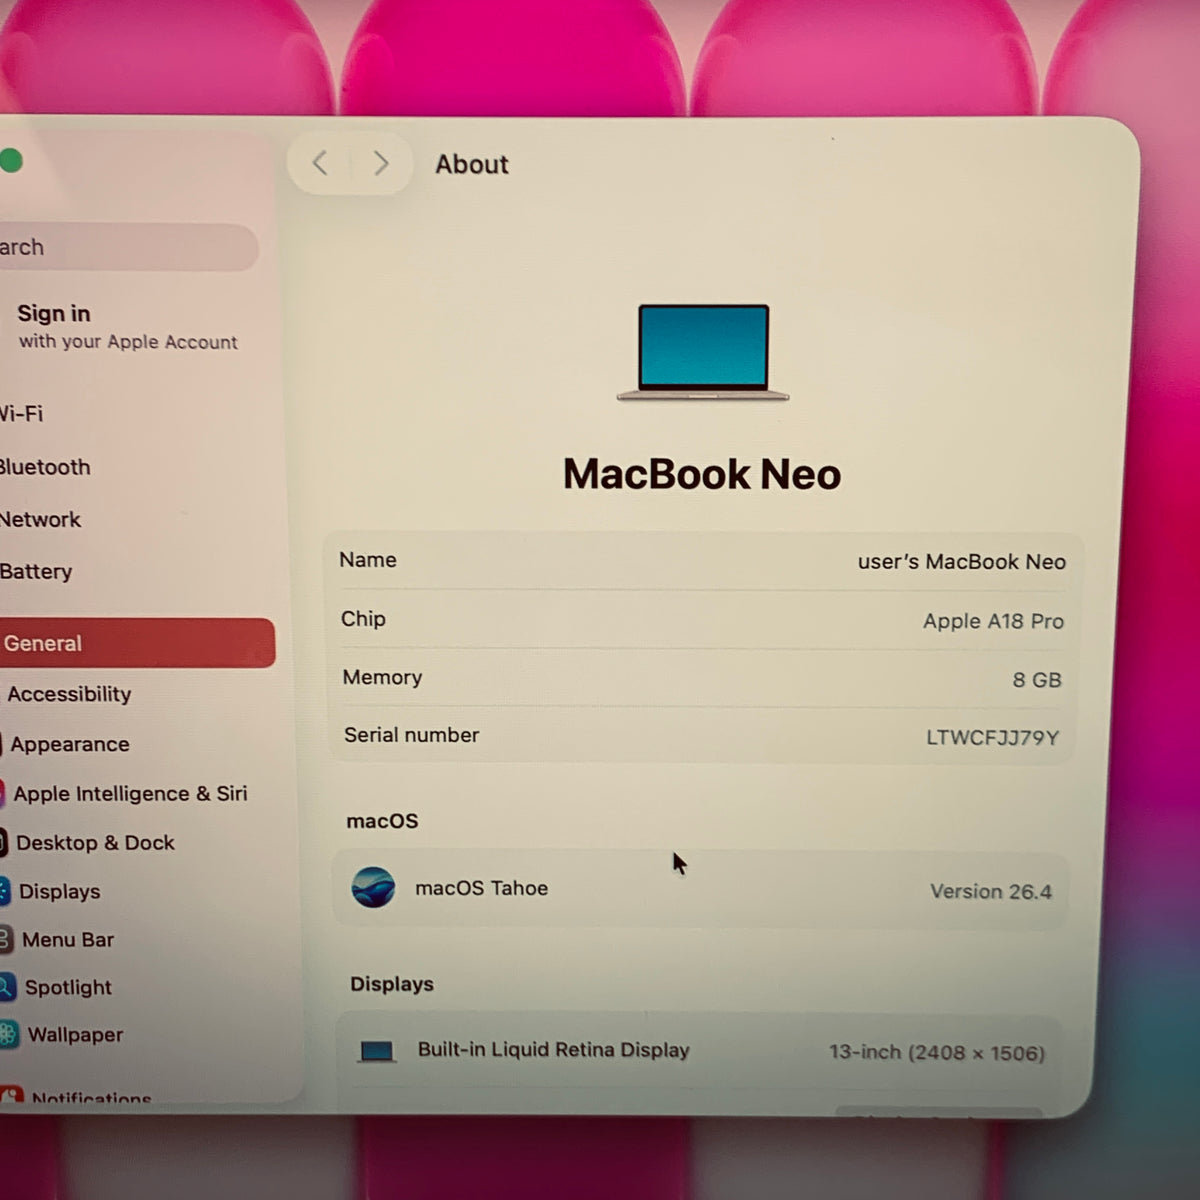Click the macOS Tahoe icon

(373, 887)
